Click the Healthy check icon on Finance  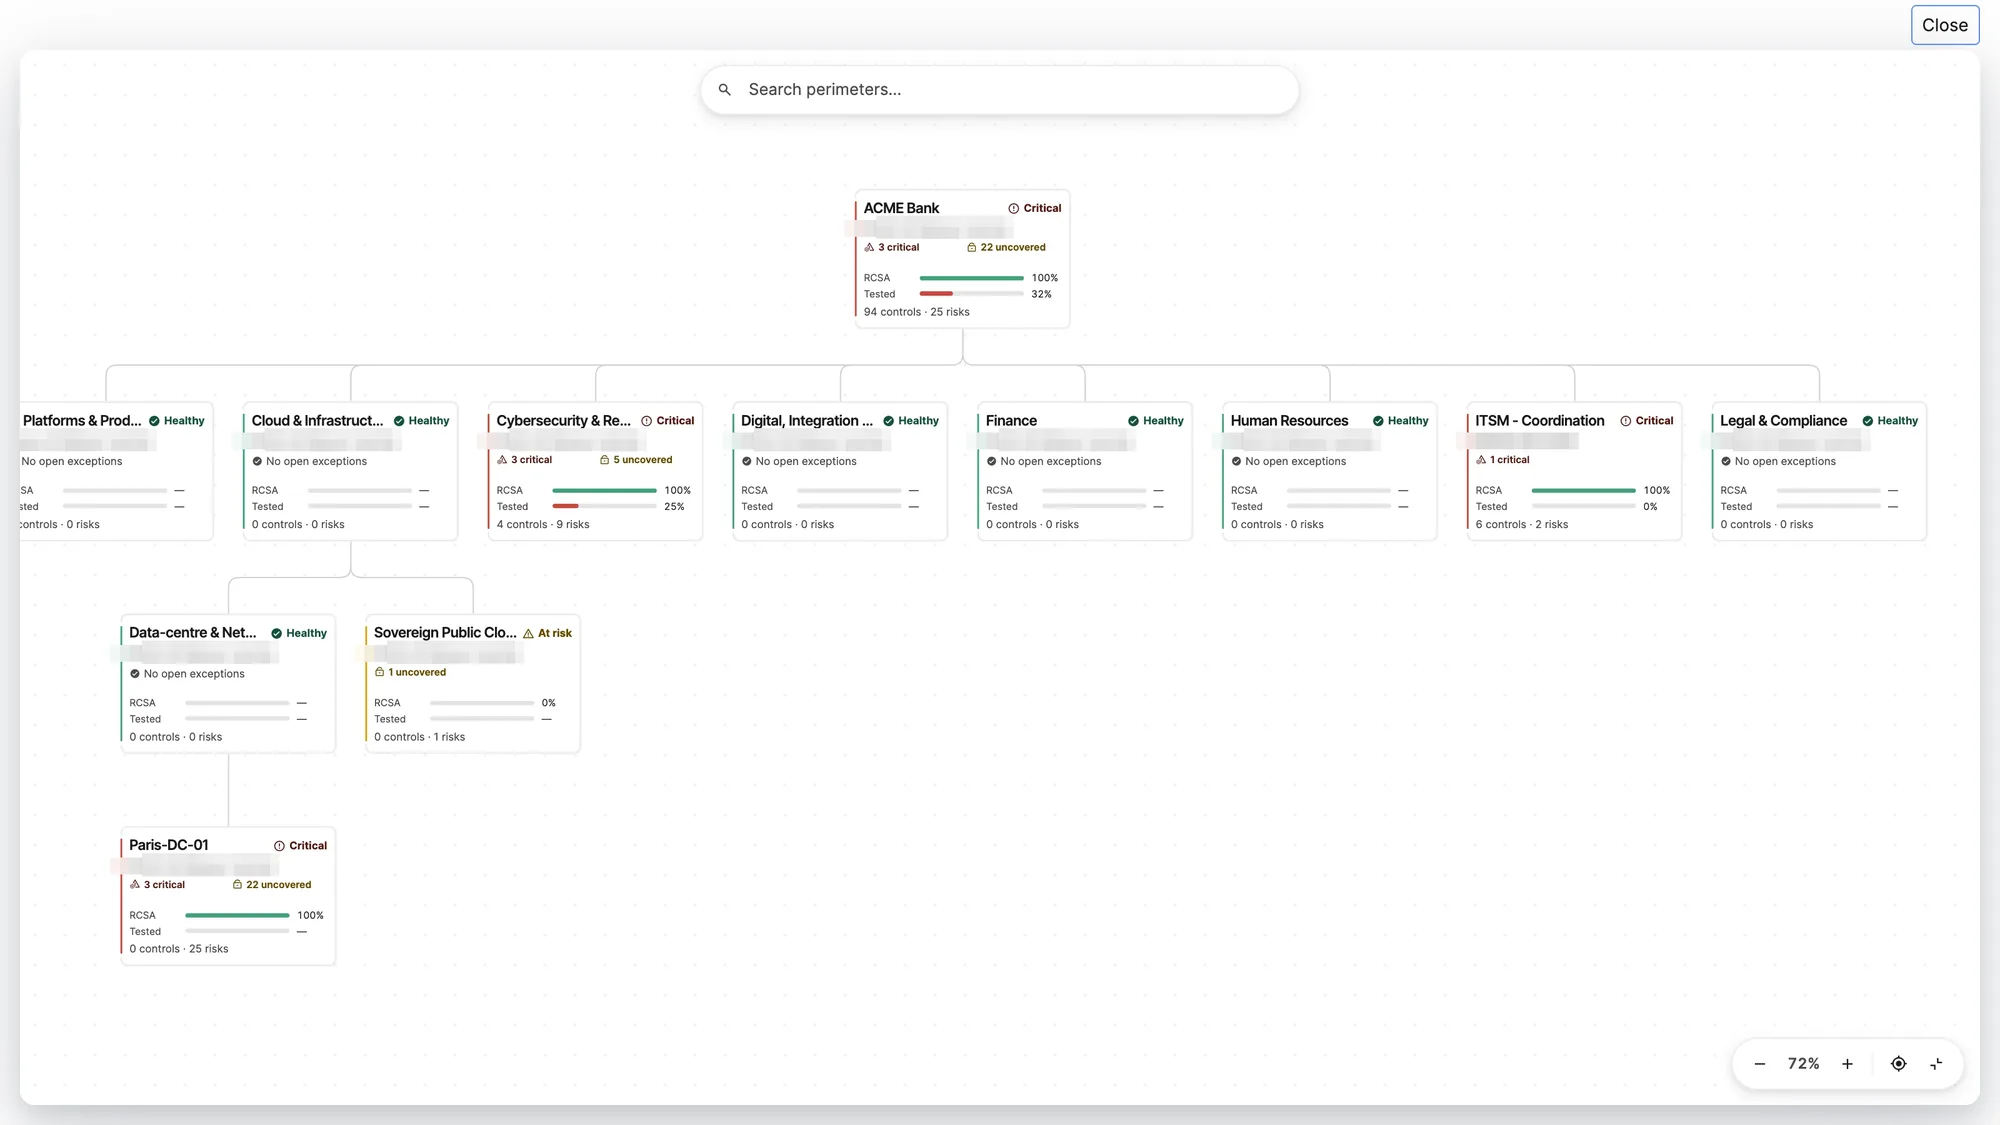click(x=1133, y=421)
